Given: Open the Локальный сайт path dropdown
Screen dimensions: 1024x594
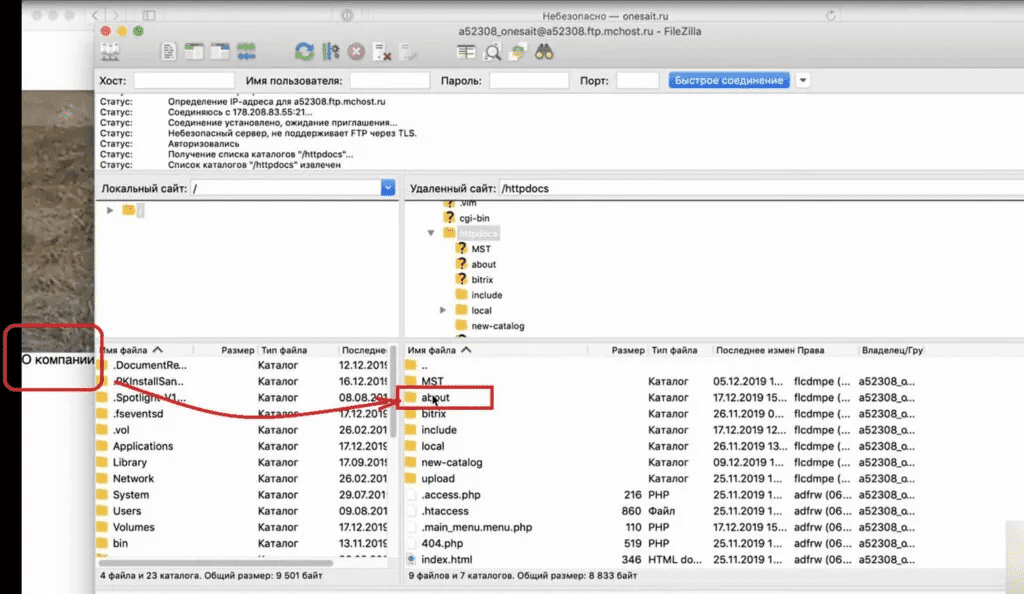Looking at the screenshot, I should [388, 188].
